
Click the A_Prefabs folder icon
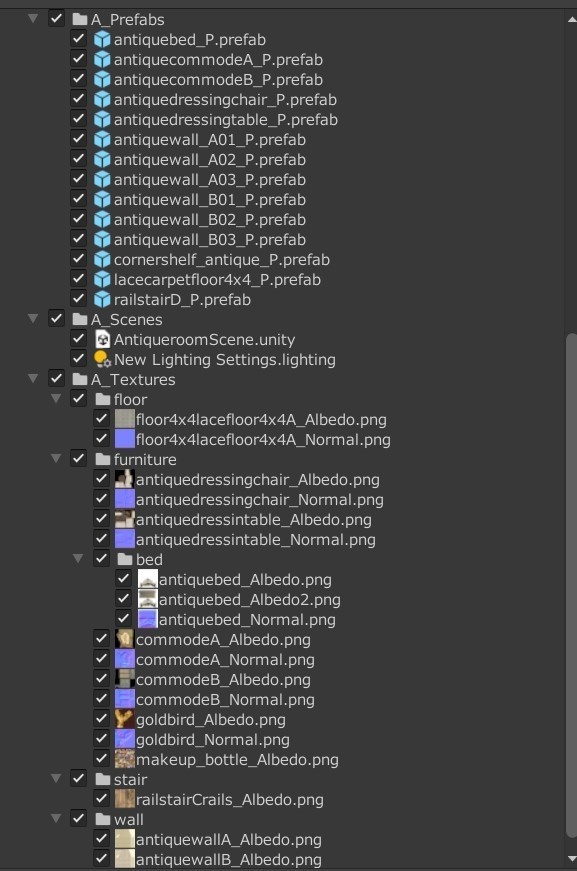pos(80,19)
